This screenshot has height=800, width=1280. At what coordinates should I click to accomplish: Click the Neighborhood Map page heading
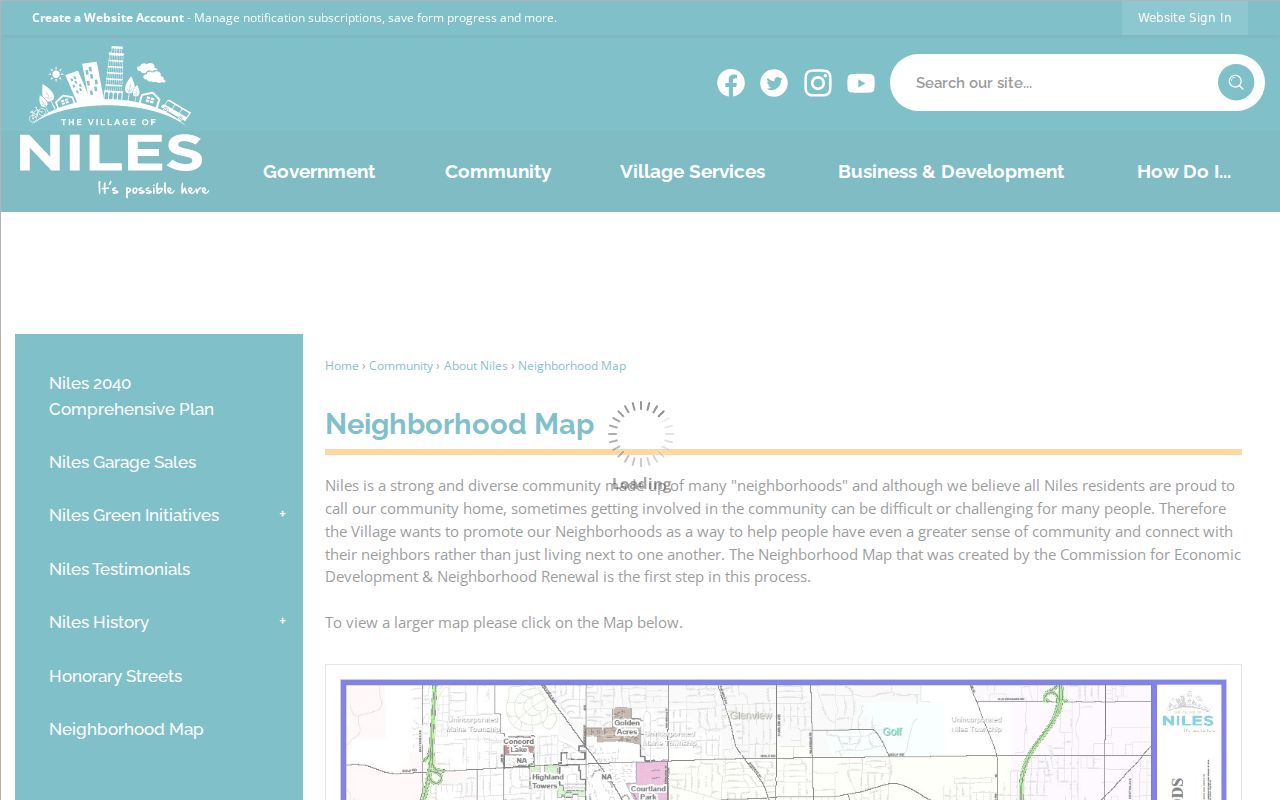(460, 424)
